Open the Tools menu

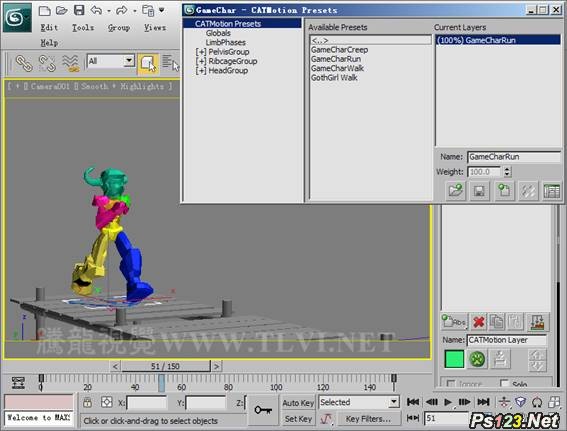[x=83, y=27]
